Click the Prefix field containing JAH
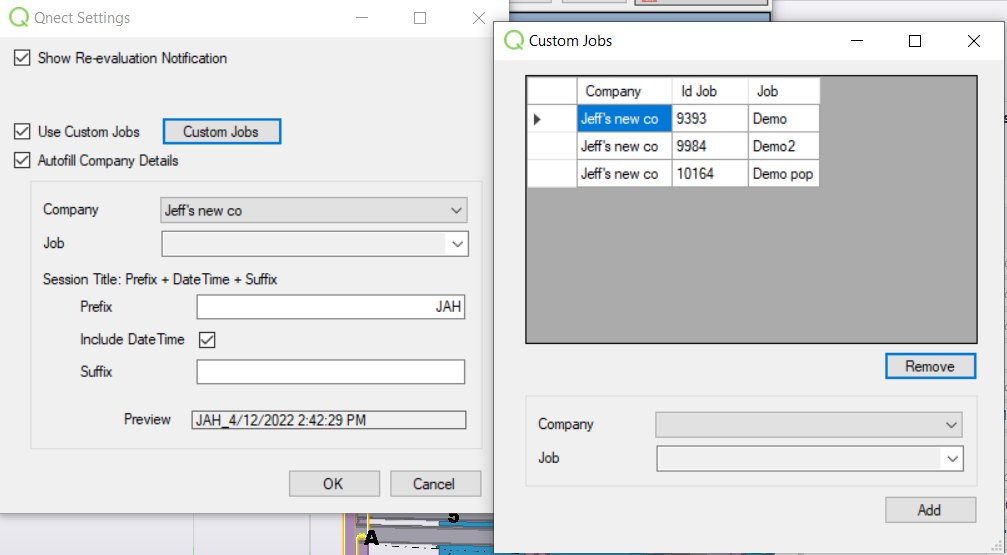Image resolution: width=1007 pixels, height=555 pixels. coord(331,307)
